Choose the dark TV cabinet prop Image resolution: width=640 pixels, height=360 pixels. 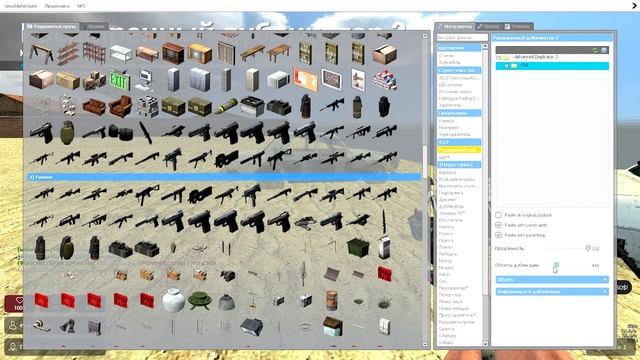[x=173, y=53]
